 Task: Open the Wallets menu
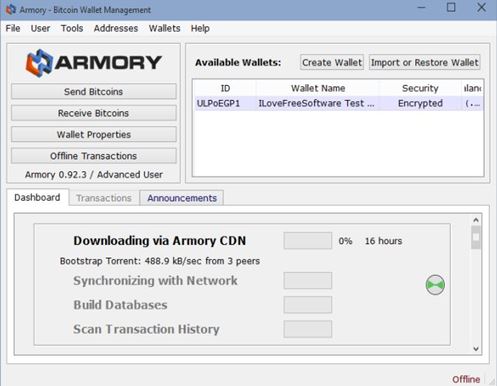pos(164,28)
